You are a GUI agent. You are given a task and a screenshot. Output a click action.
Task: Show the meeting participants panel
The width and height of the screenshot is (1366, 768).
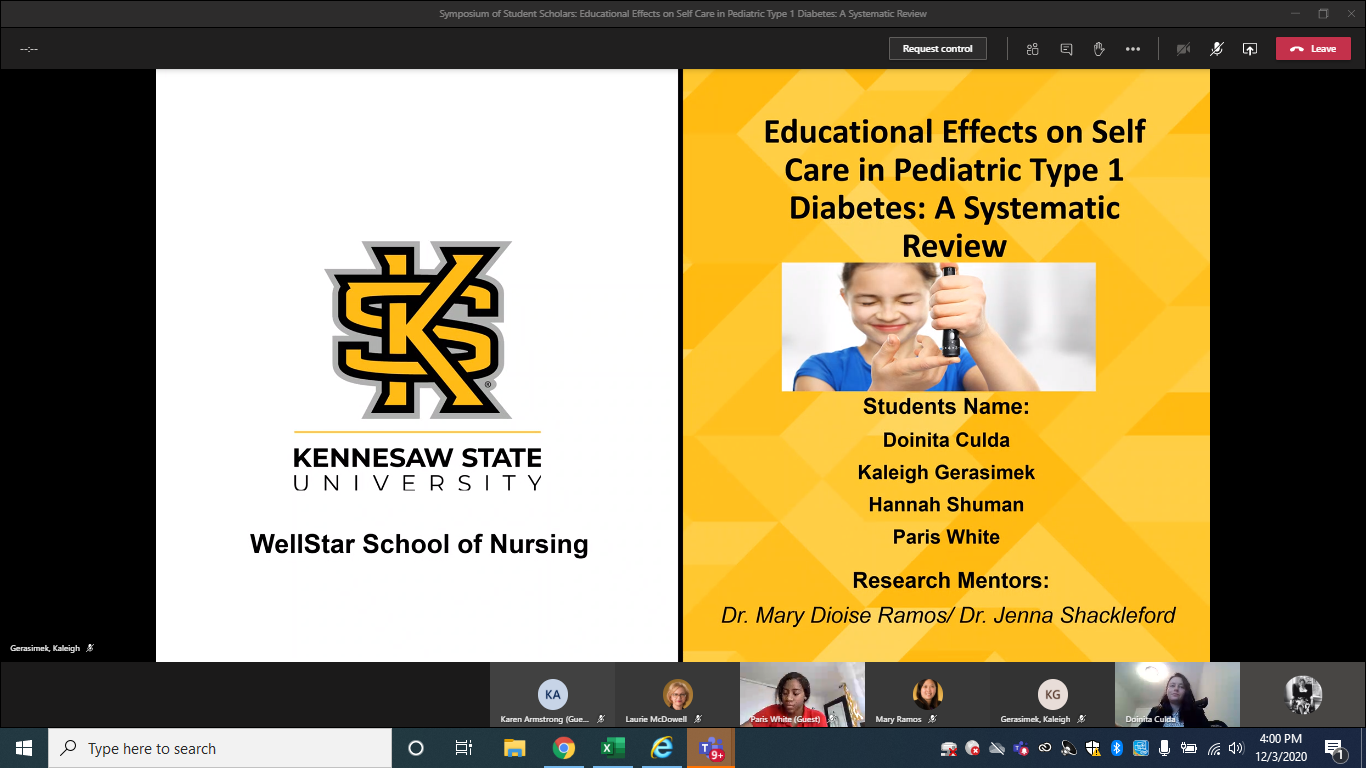(x=1032, y=49)
